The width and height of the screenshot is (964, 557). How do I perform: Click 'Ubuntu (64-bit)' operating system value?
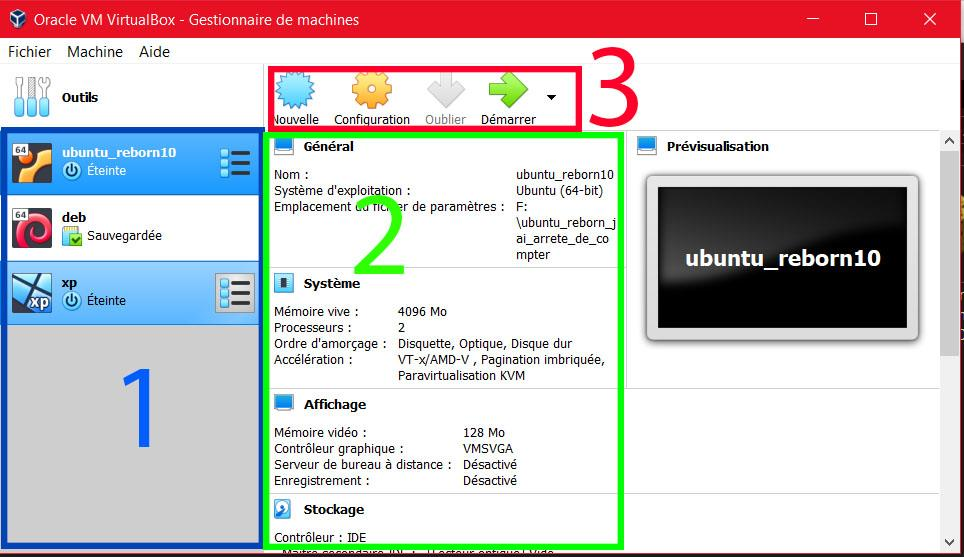(x=559, y=191)
